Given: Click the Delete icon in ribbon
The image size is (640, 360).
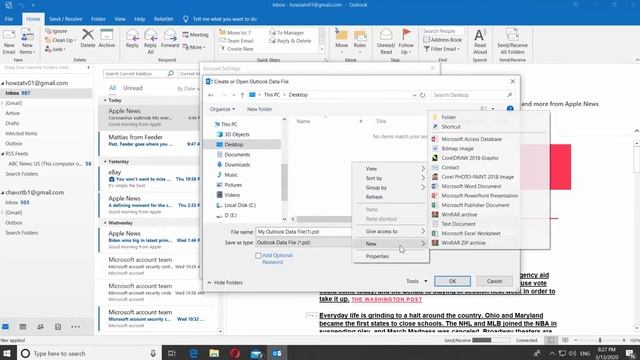Looking at the screenshot, I should [x=88, y=39].
